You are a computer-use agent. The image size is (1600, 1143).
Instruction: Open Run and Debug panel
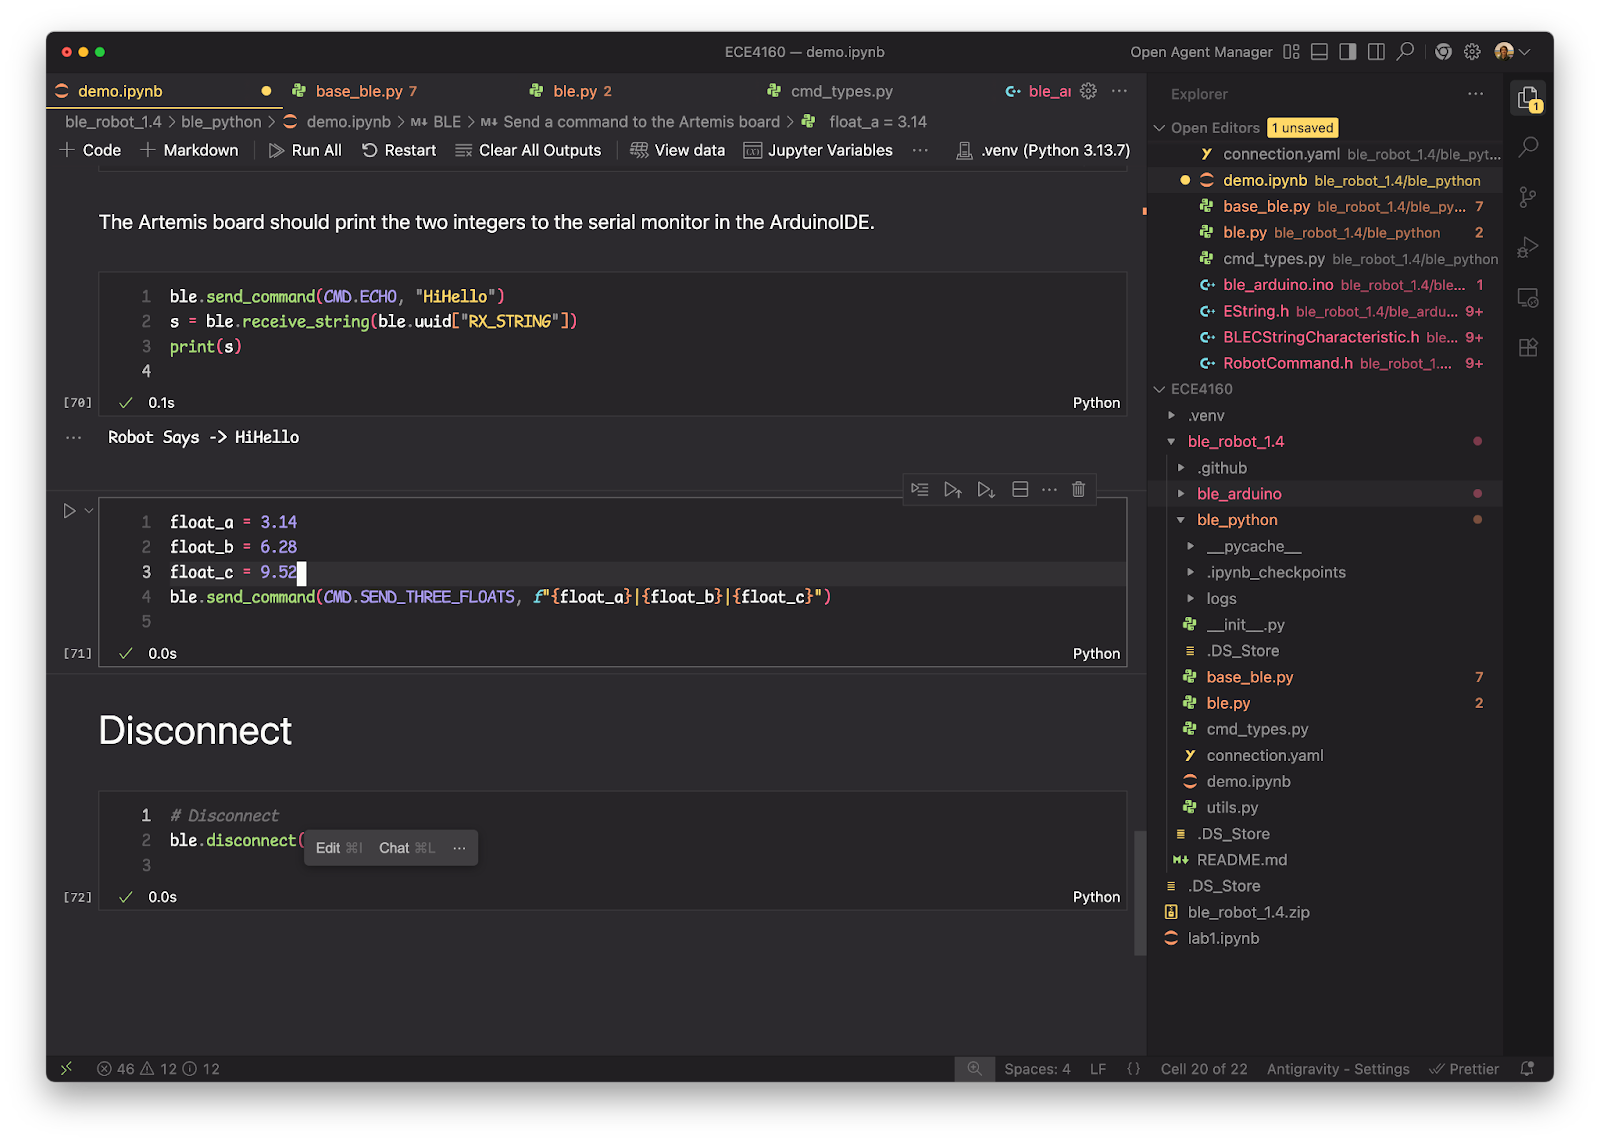click(1527, 246)
